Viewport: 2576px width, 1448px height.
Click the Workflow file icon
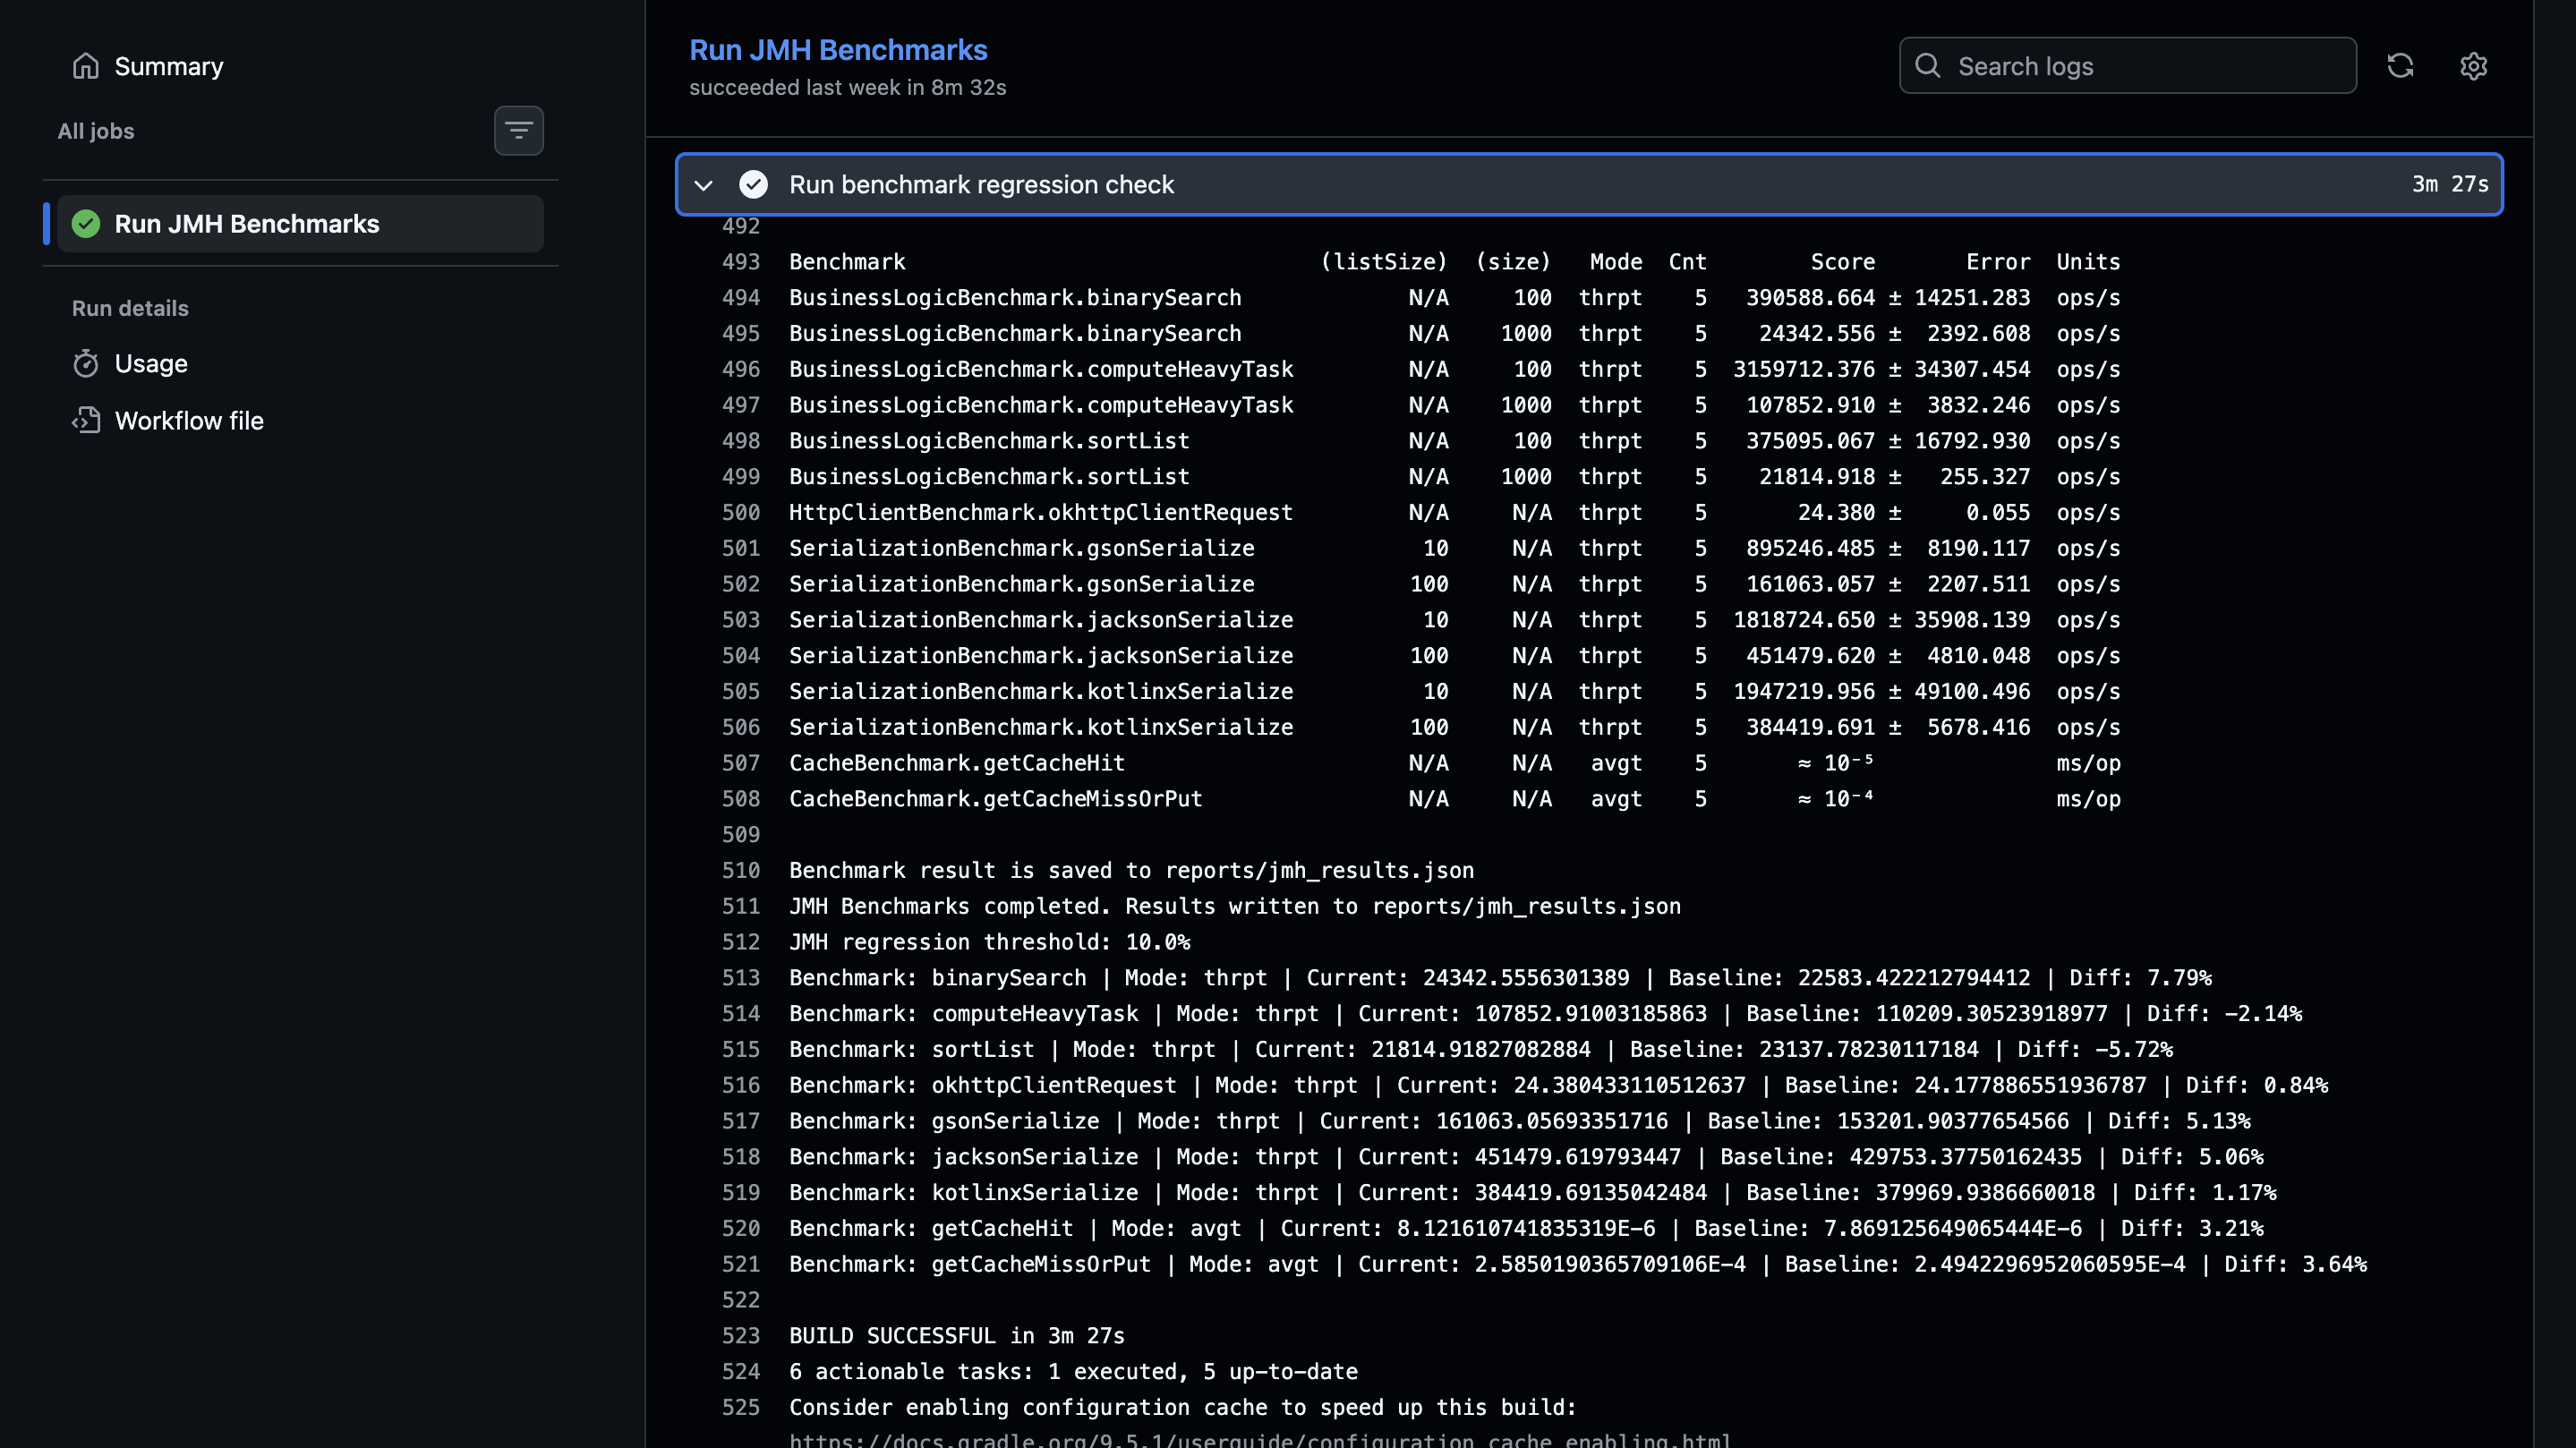point(86,421)
